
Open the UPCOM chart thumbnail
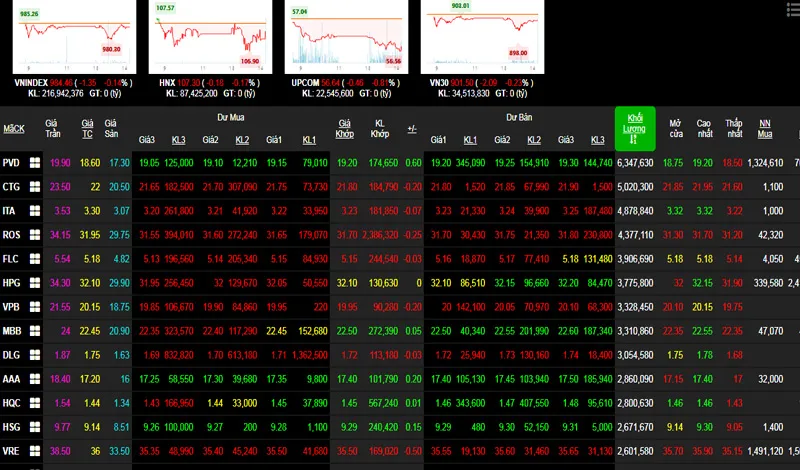tap(346, 37)
